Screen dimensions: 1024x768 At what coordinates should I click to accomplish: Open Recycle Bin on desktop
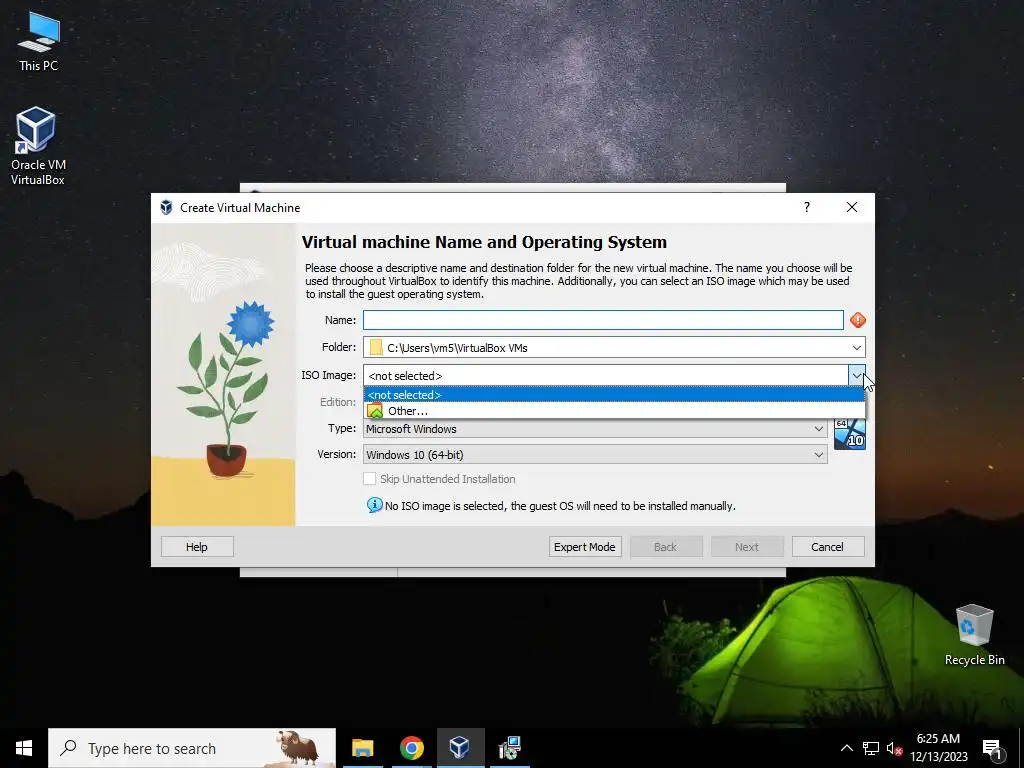click(974, 635)
